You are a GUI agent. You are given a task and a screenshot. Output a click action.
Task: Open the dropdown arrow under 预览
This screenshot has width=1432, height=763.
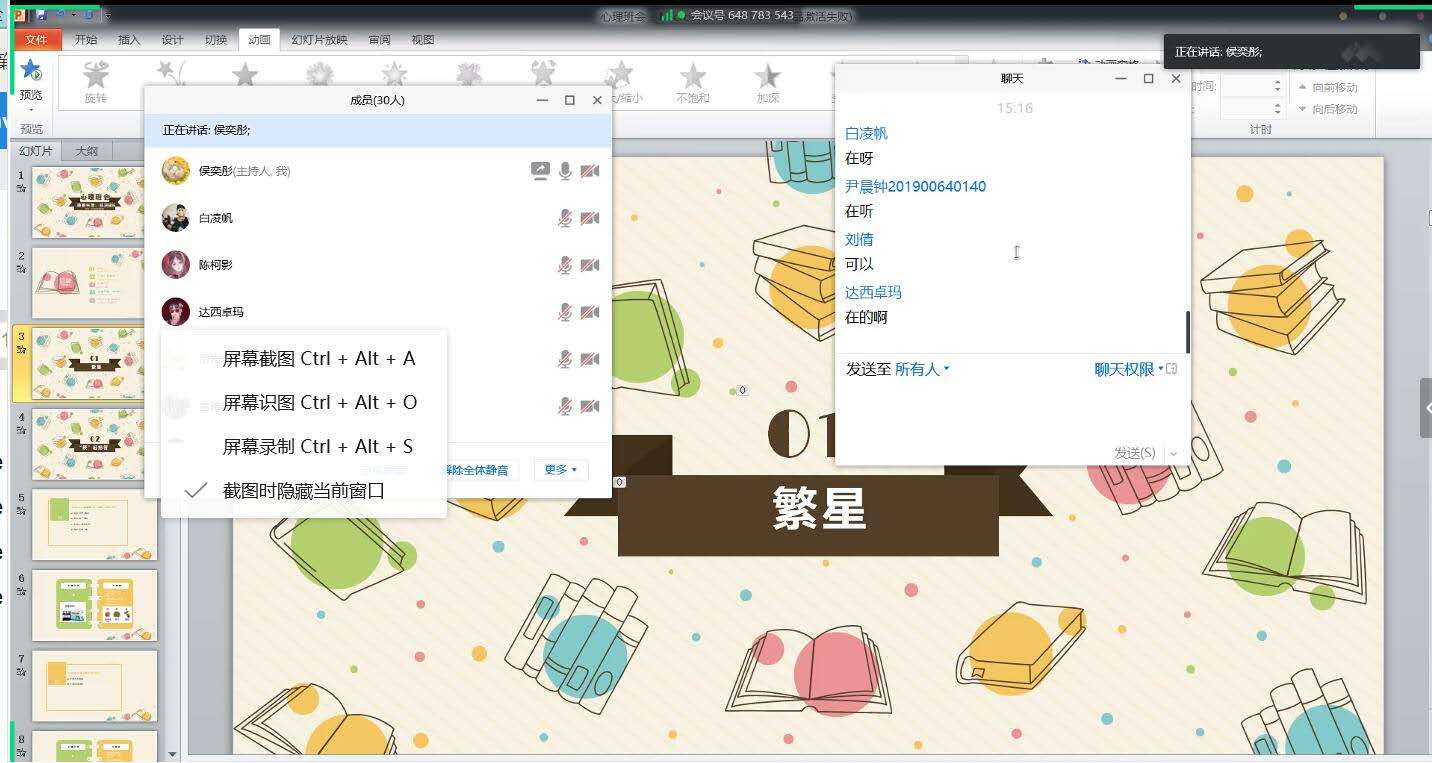tap(31, 109)
